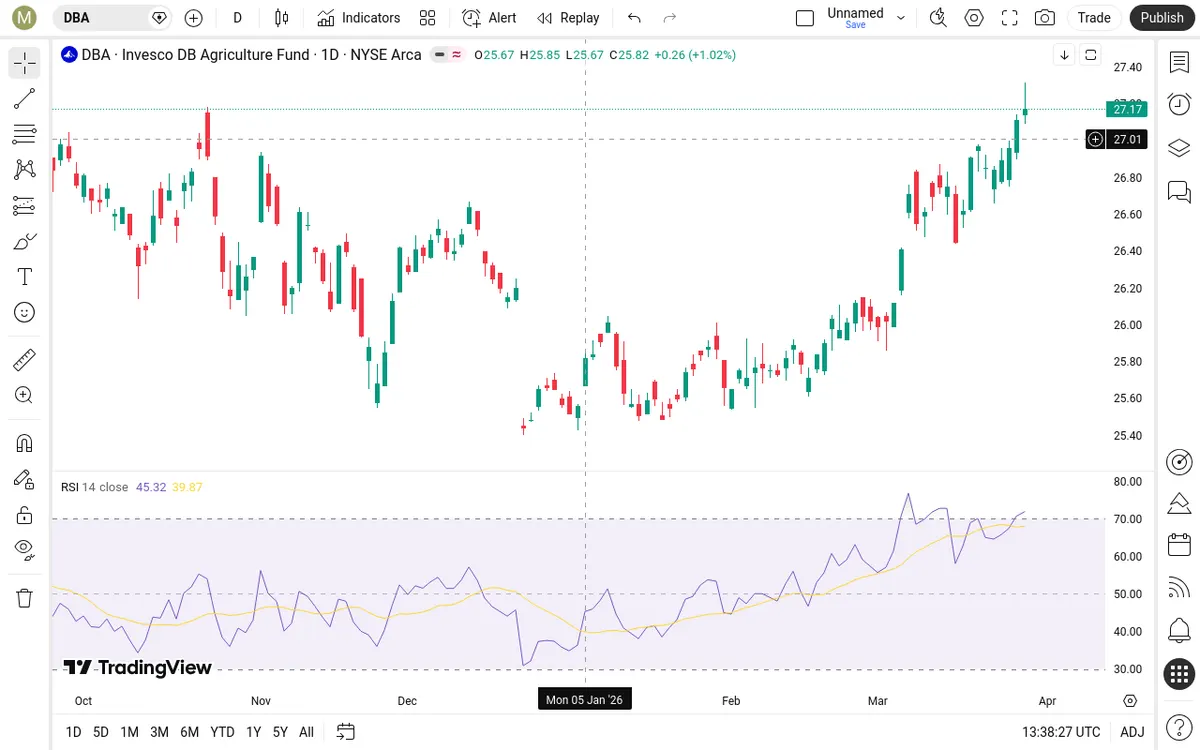Screen dimensions: 1200x750
Task: Select the 1D date range
Action: 73,732
